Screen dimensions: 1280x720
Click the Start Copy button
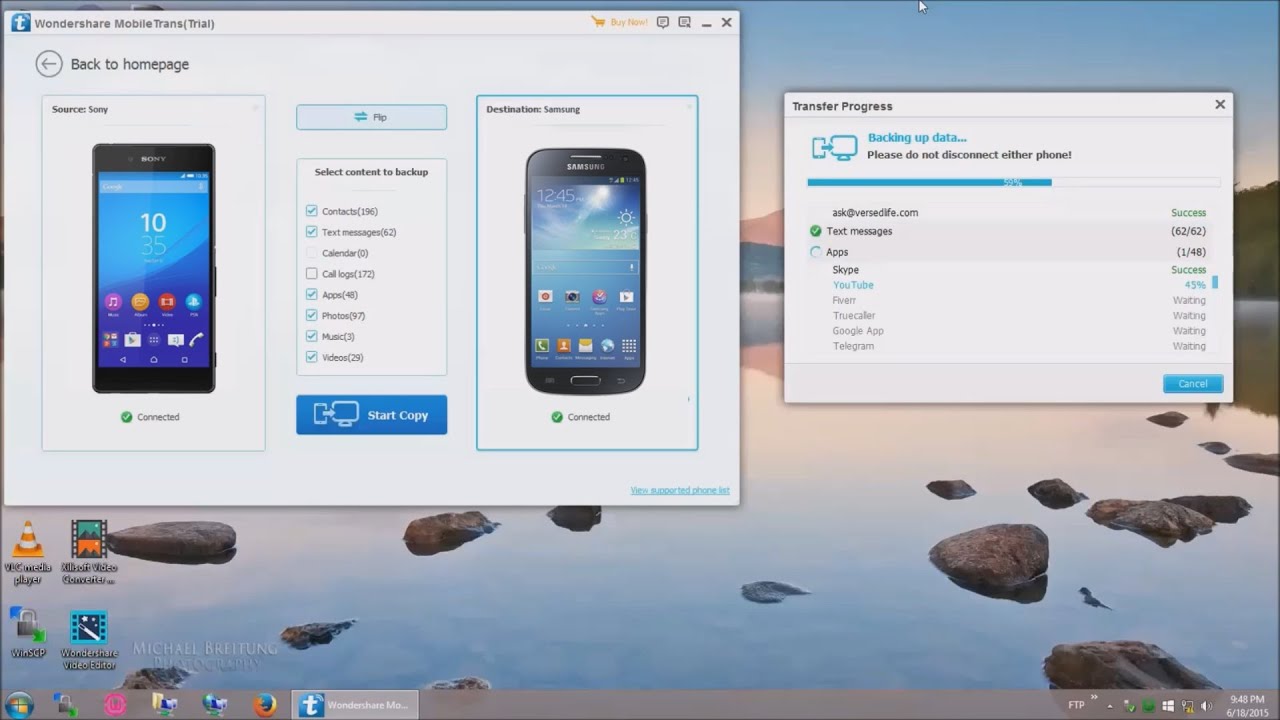[x=371, y=415]
